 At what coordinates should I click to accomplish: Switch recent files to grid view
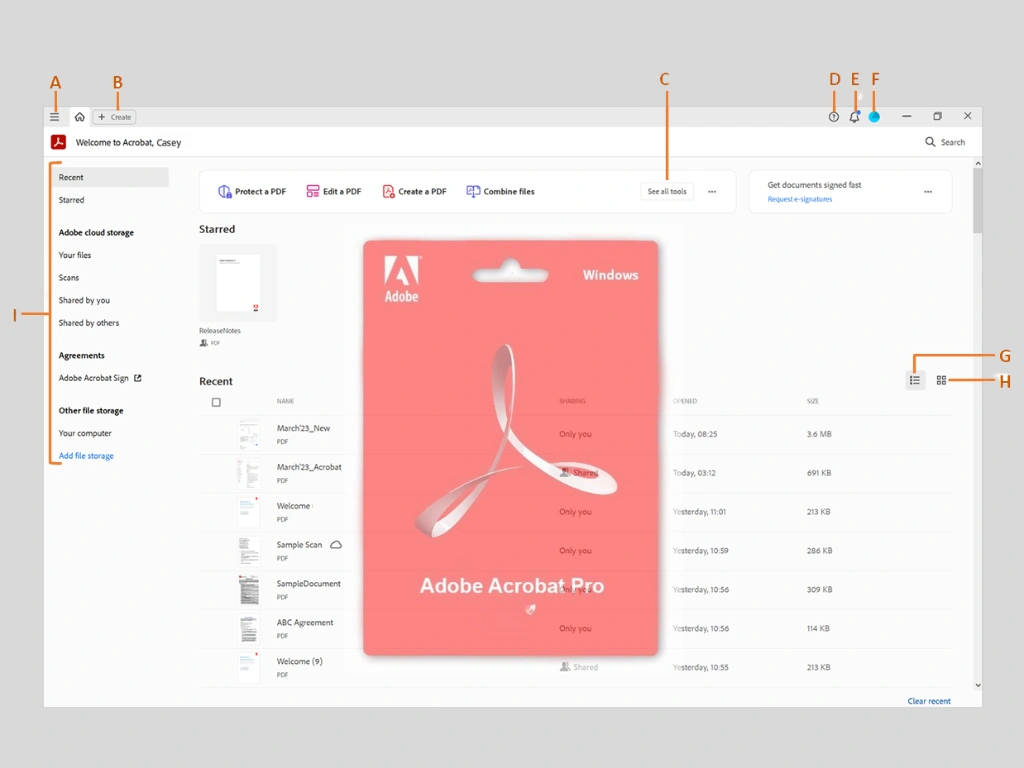[x=941, y=380]
